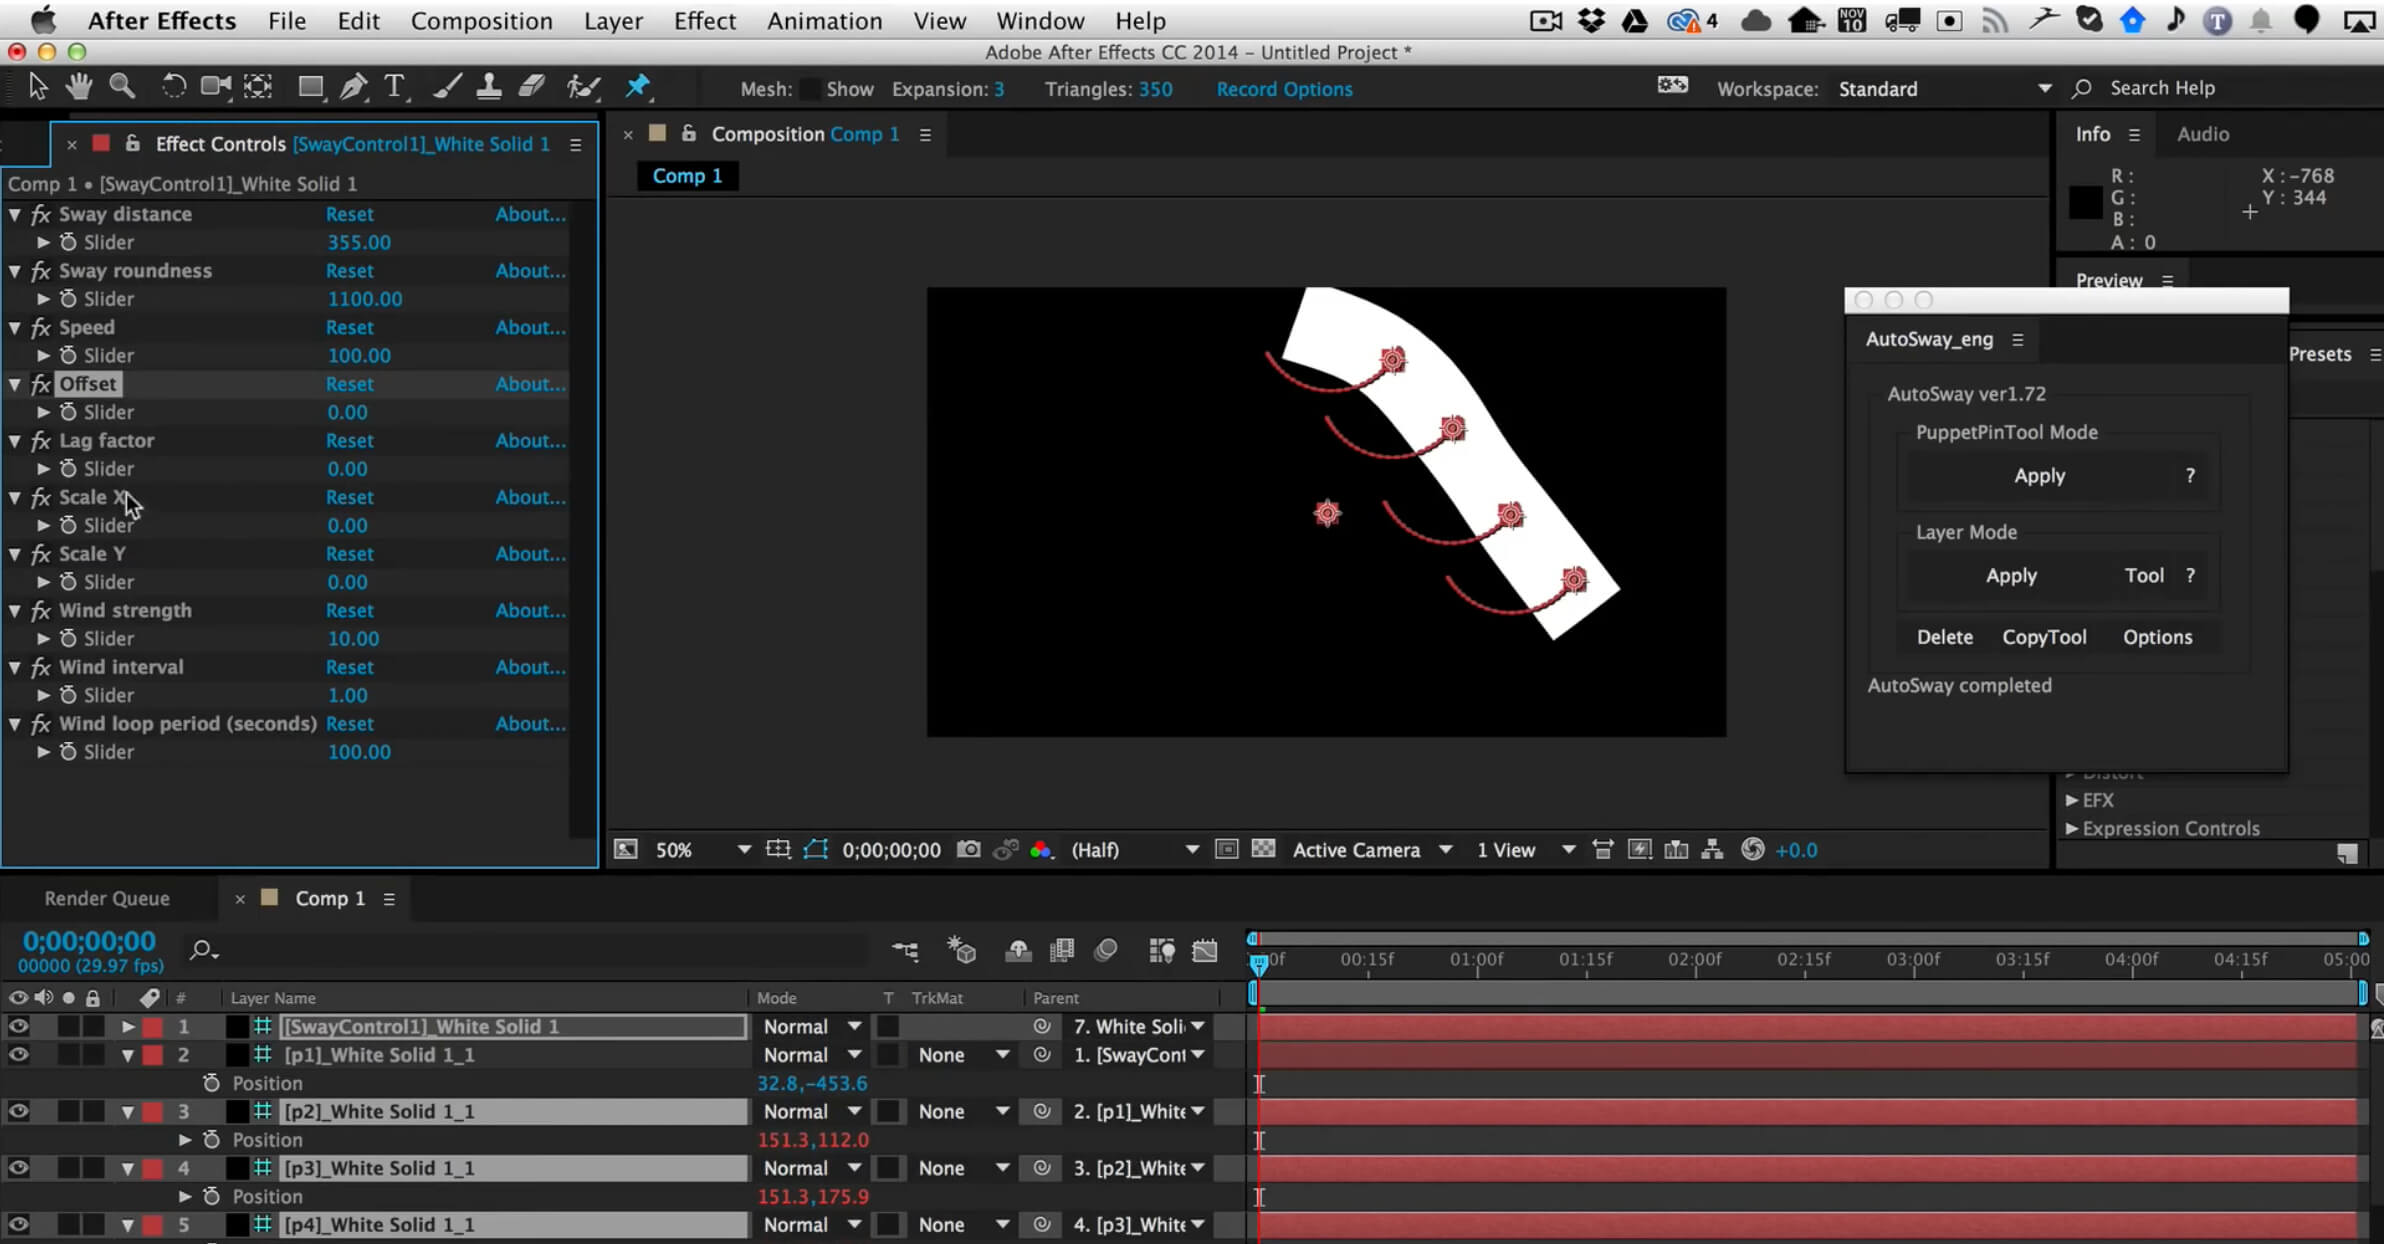Select the Eraser tool
Screen dimensions: 2386x1244
(532, 88)
